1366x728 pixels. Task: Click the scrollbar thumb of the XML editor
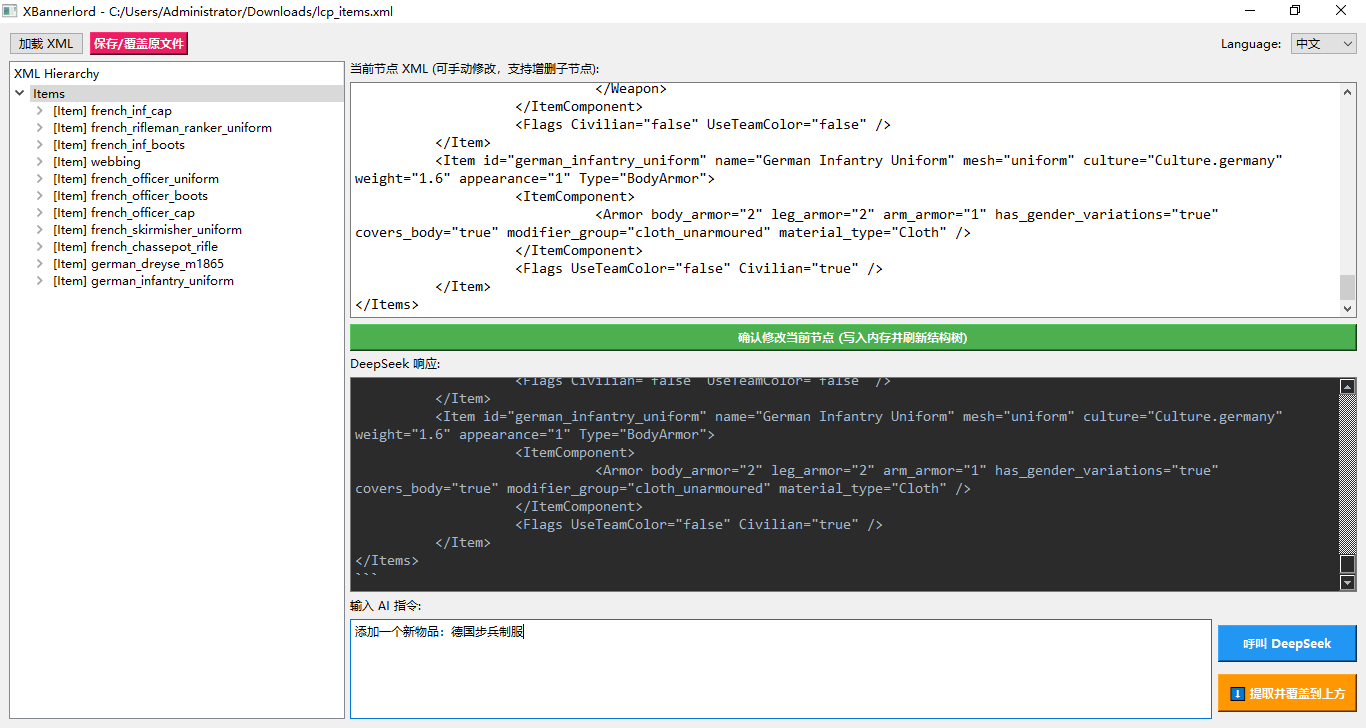1347,287
